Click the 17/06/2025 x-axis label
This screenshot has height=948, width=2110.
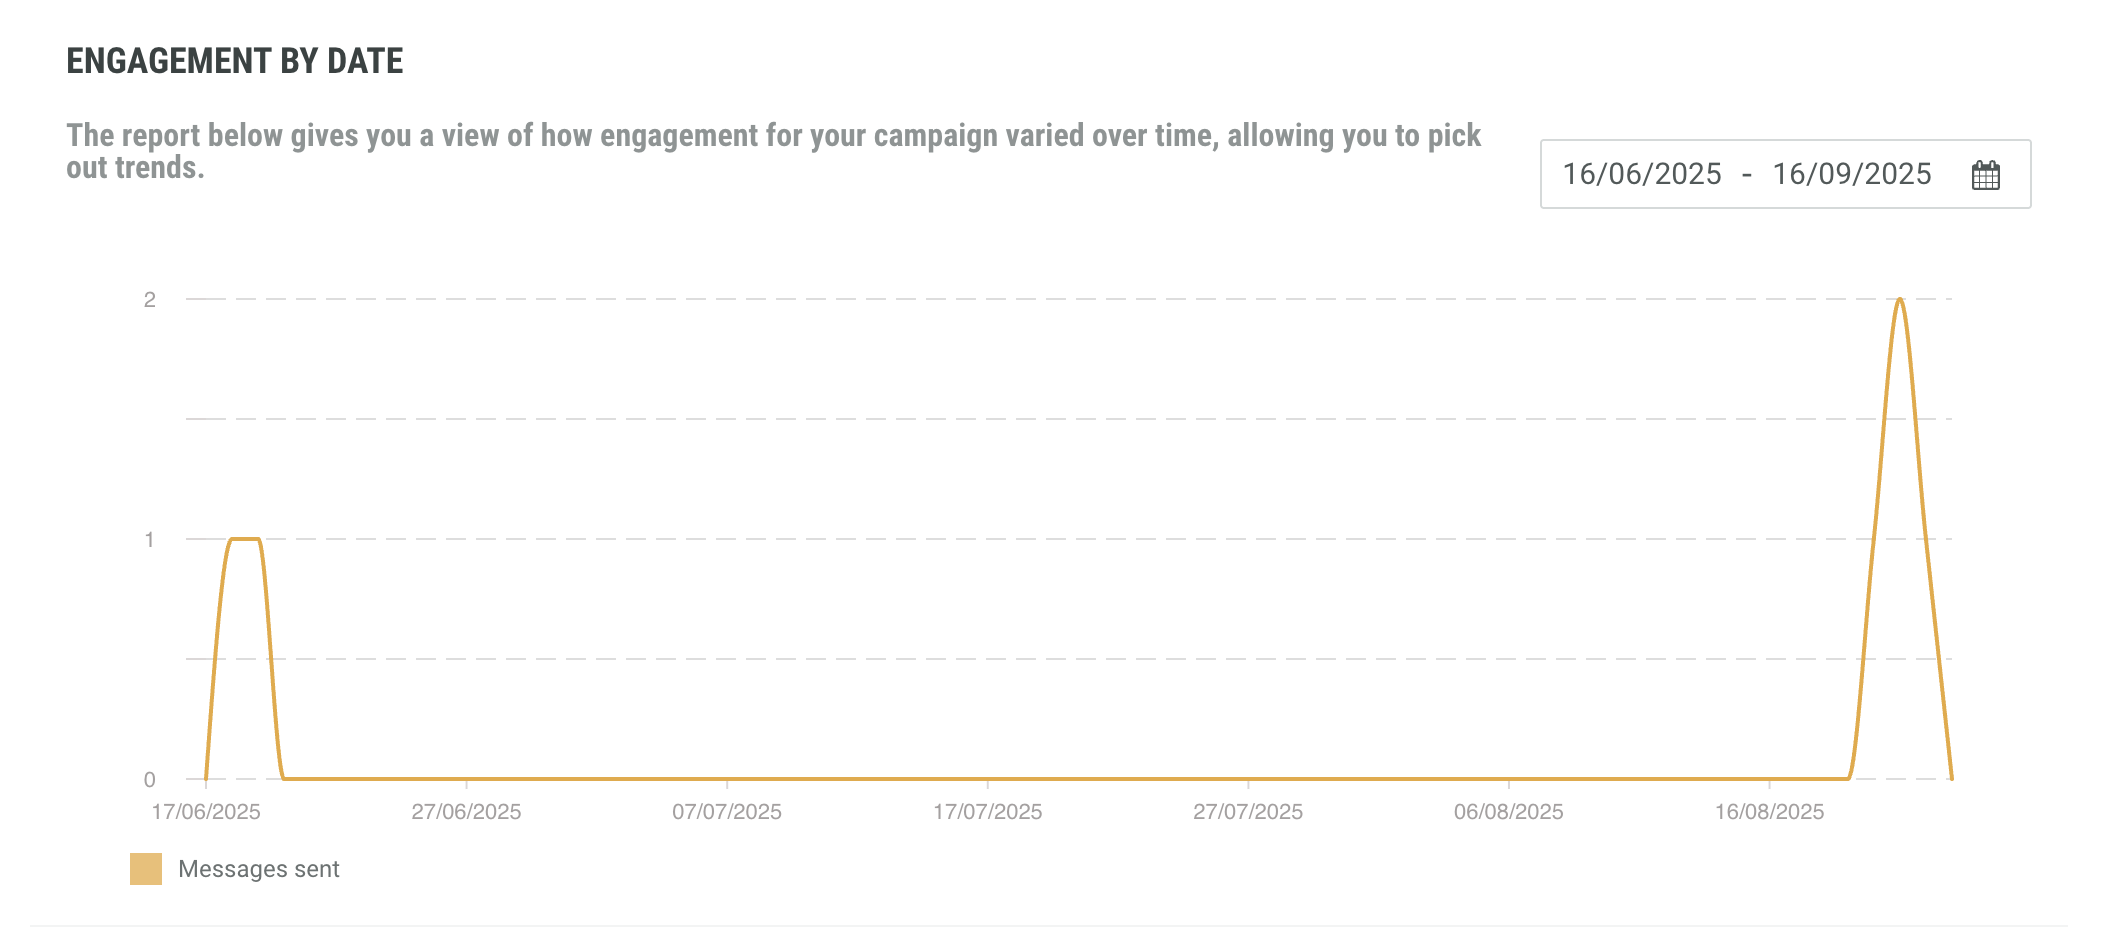click(206, 812)
